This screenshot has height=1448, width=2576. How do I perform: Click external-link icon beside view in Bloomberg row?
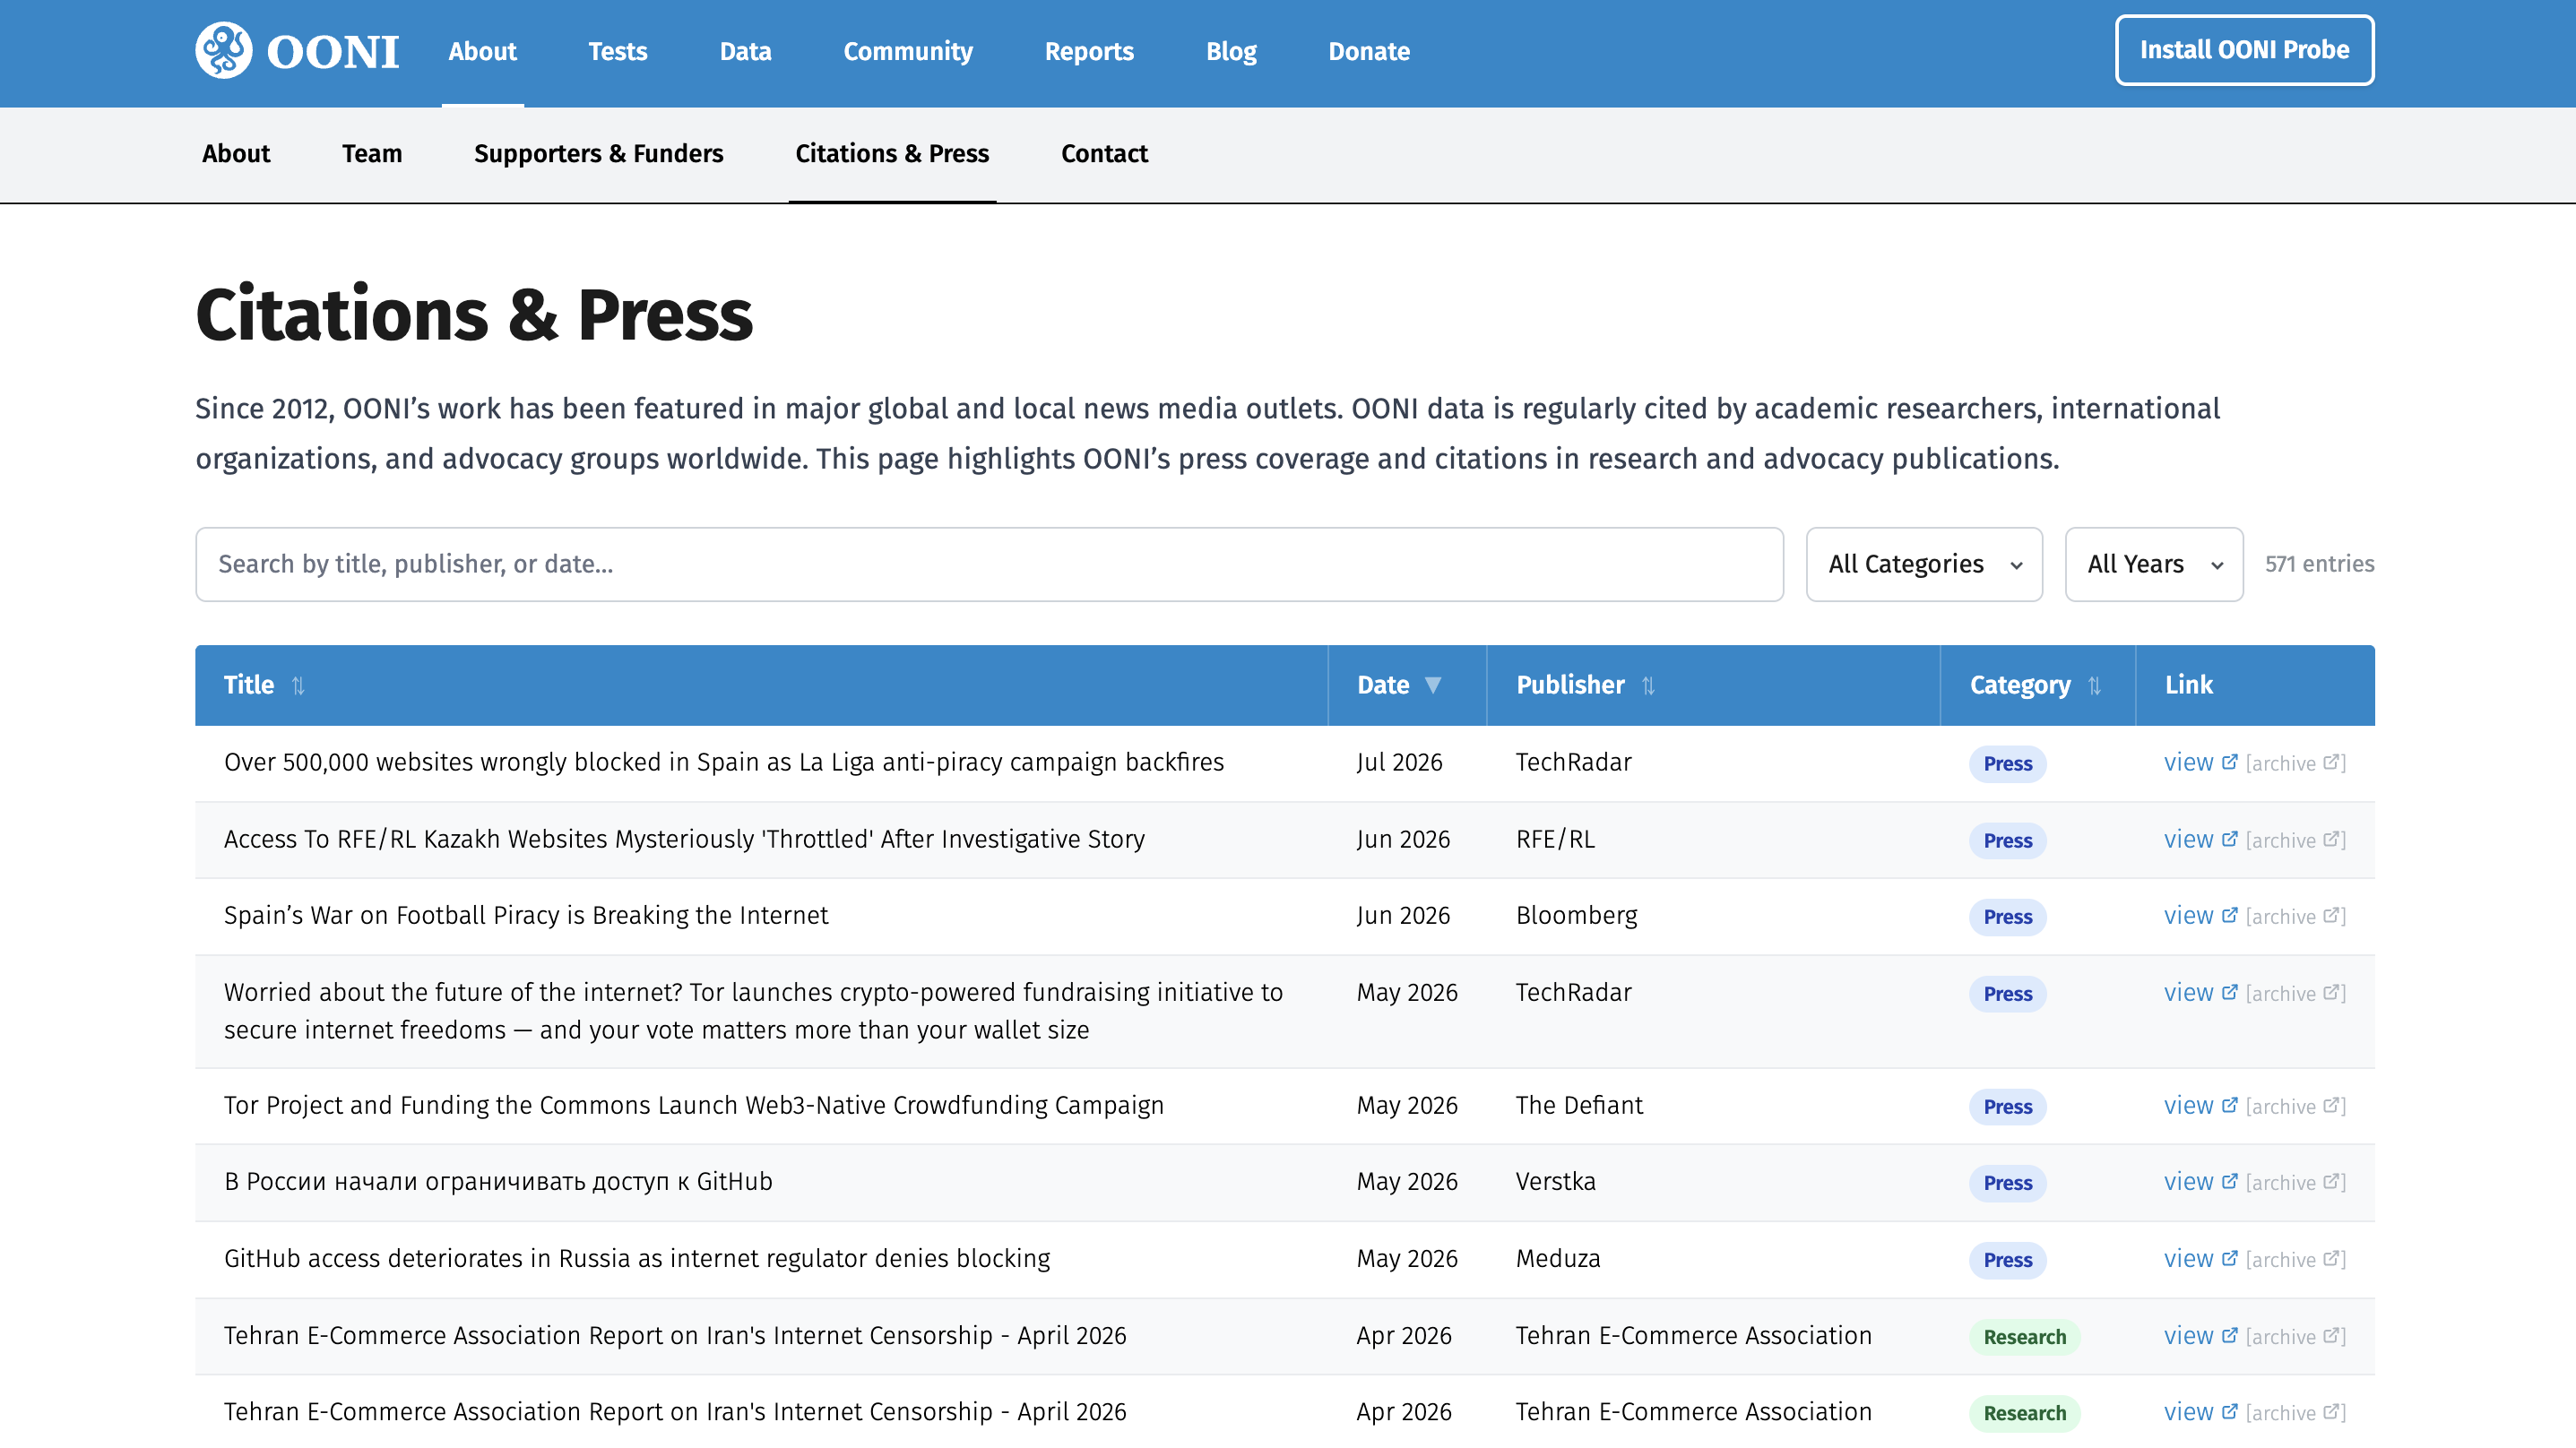coord(2229,915)
